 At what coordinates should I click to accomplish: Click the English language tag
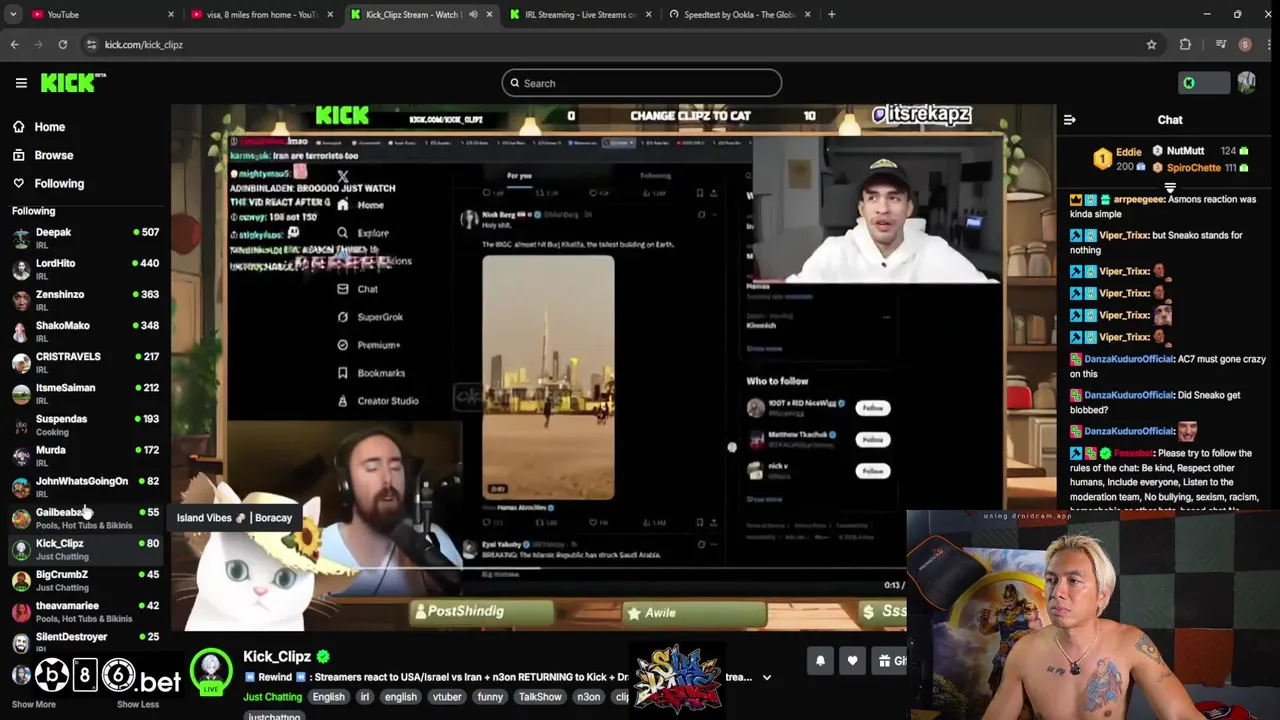coord(328,697)
